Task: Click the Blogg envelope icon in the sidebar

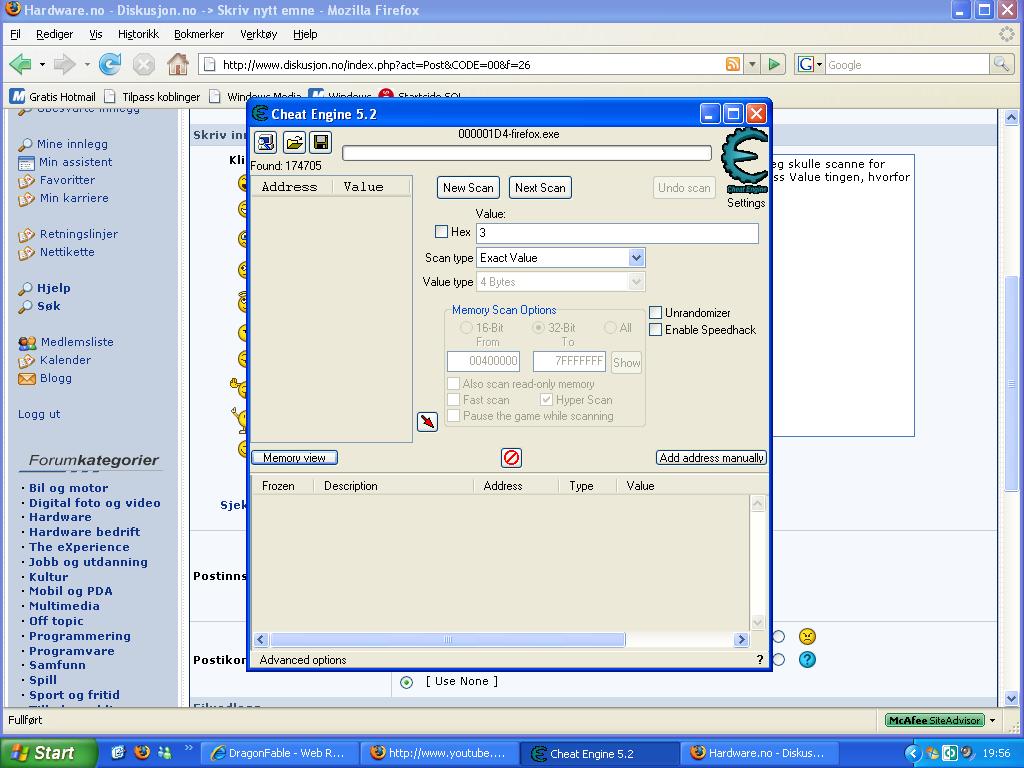Action: (x=27, y=378)
